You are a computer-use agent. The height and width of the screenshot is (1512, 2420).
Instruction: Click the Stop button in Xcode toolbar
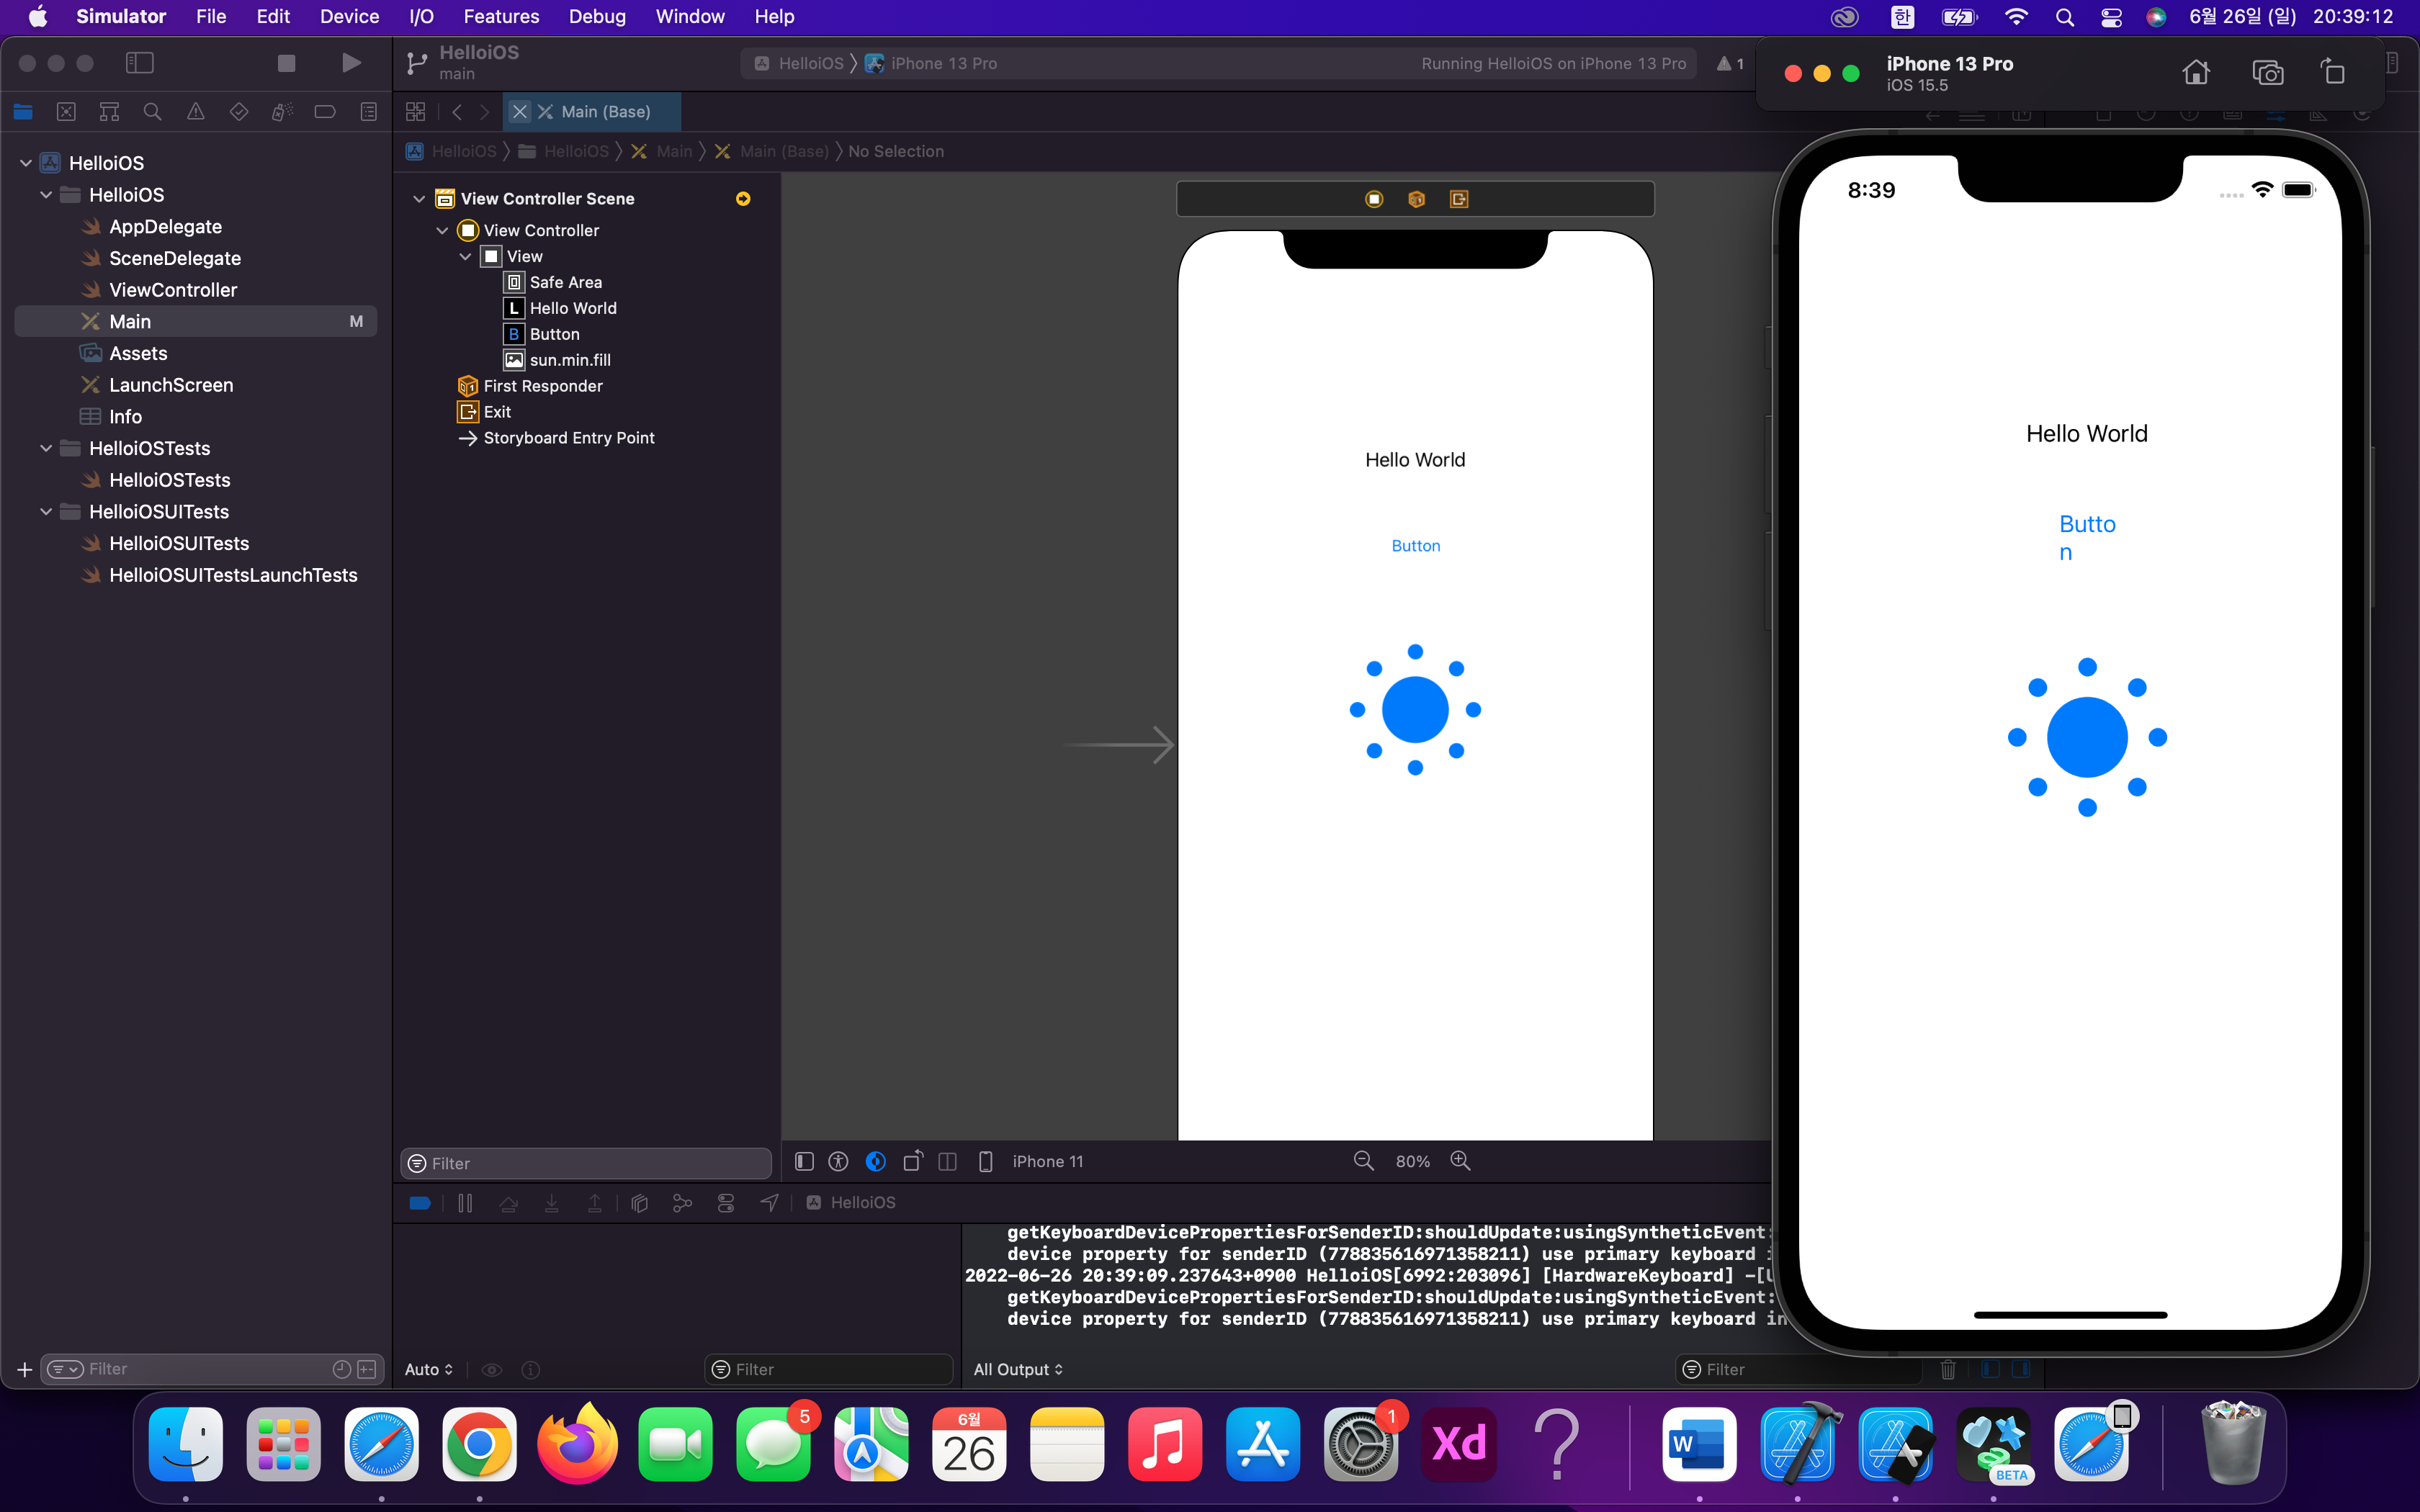tap(286, 63)
